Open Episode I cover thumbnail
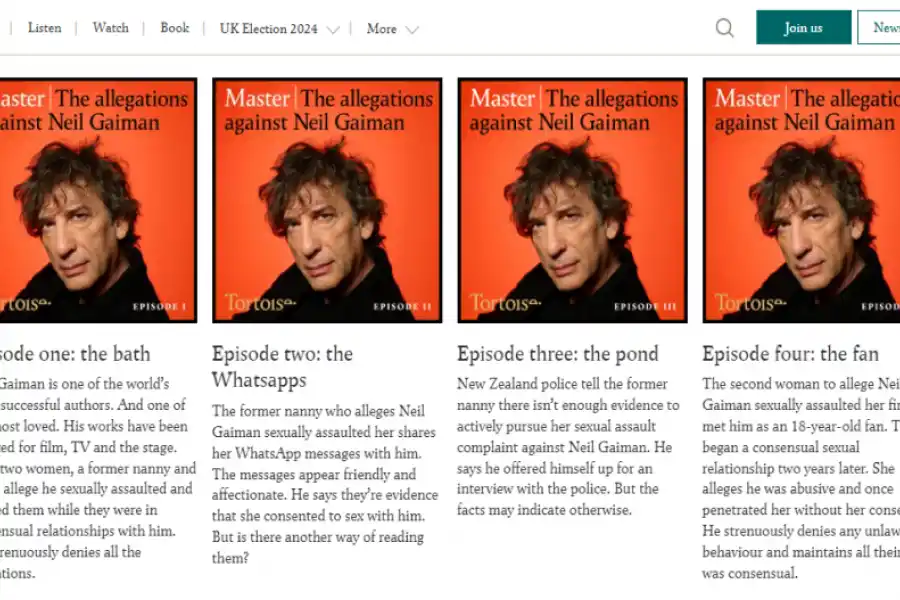The height and width of the screenshot is (600, 900). tap(98, 200)
